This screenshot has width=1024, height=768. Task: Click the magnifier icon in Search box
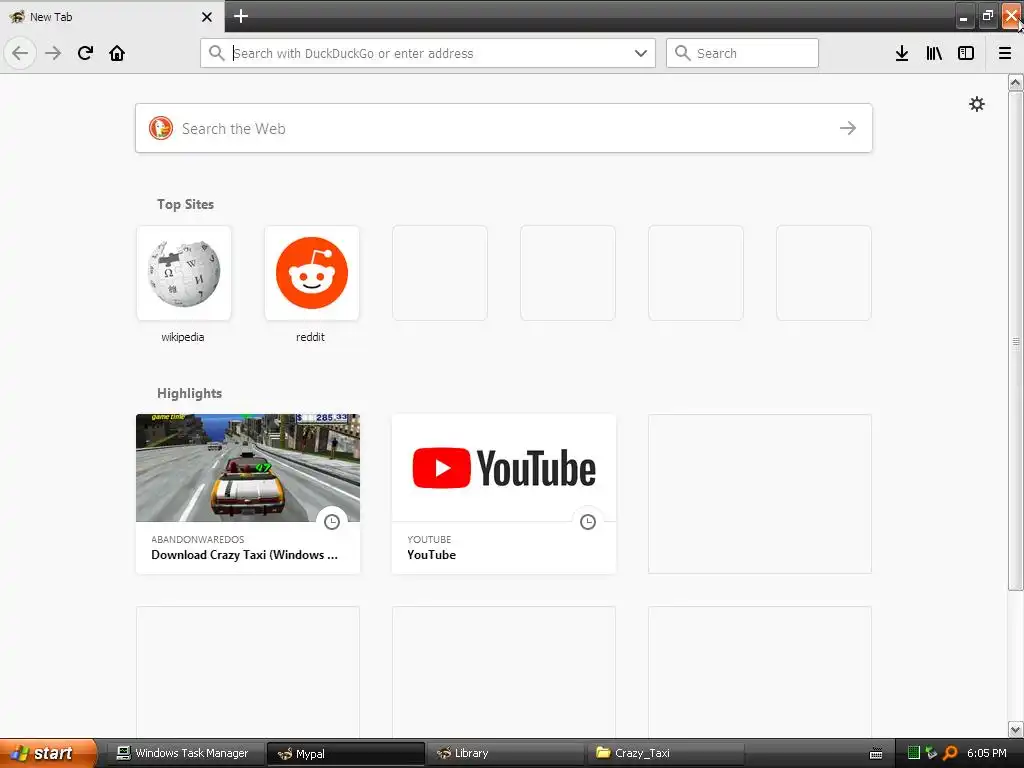[682, 53]
